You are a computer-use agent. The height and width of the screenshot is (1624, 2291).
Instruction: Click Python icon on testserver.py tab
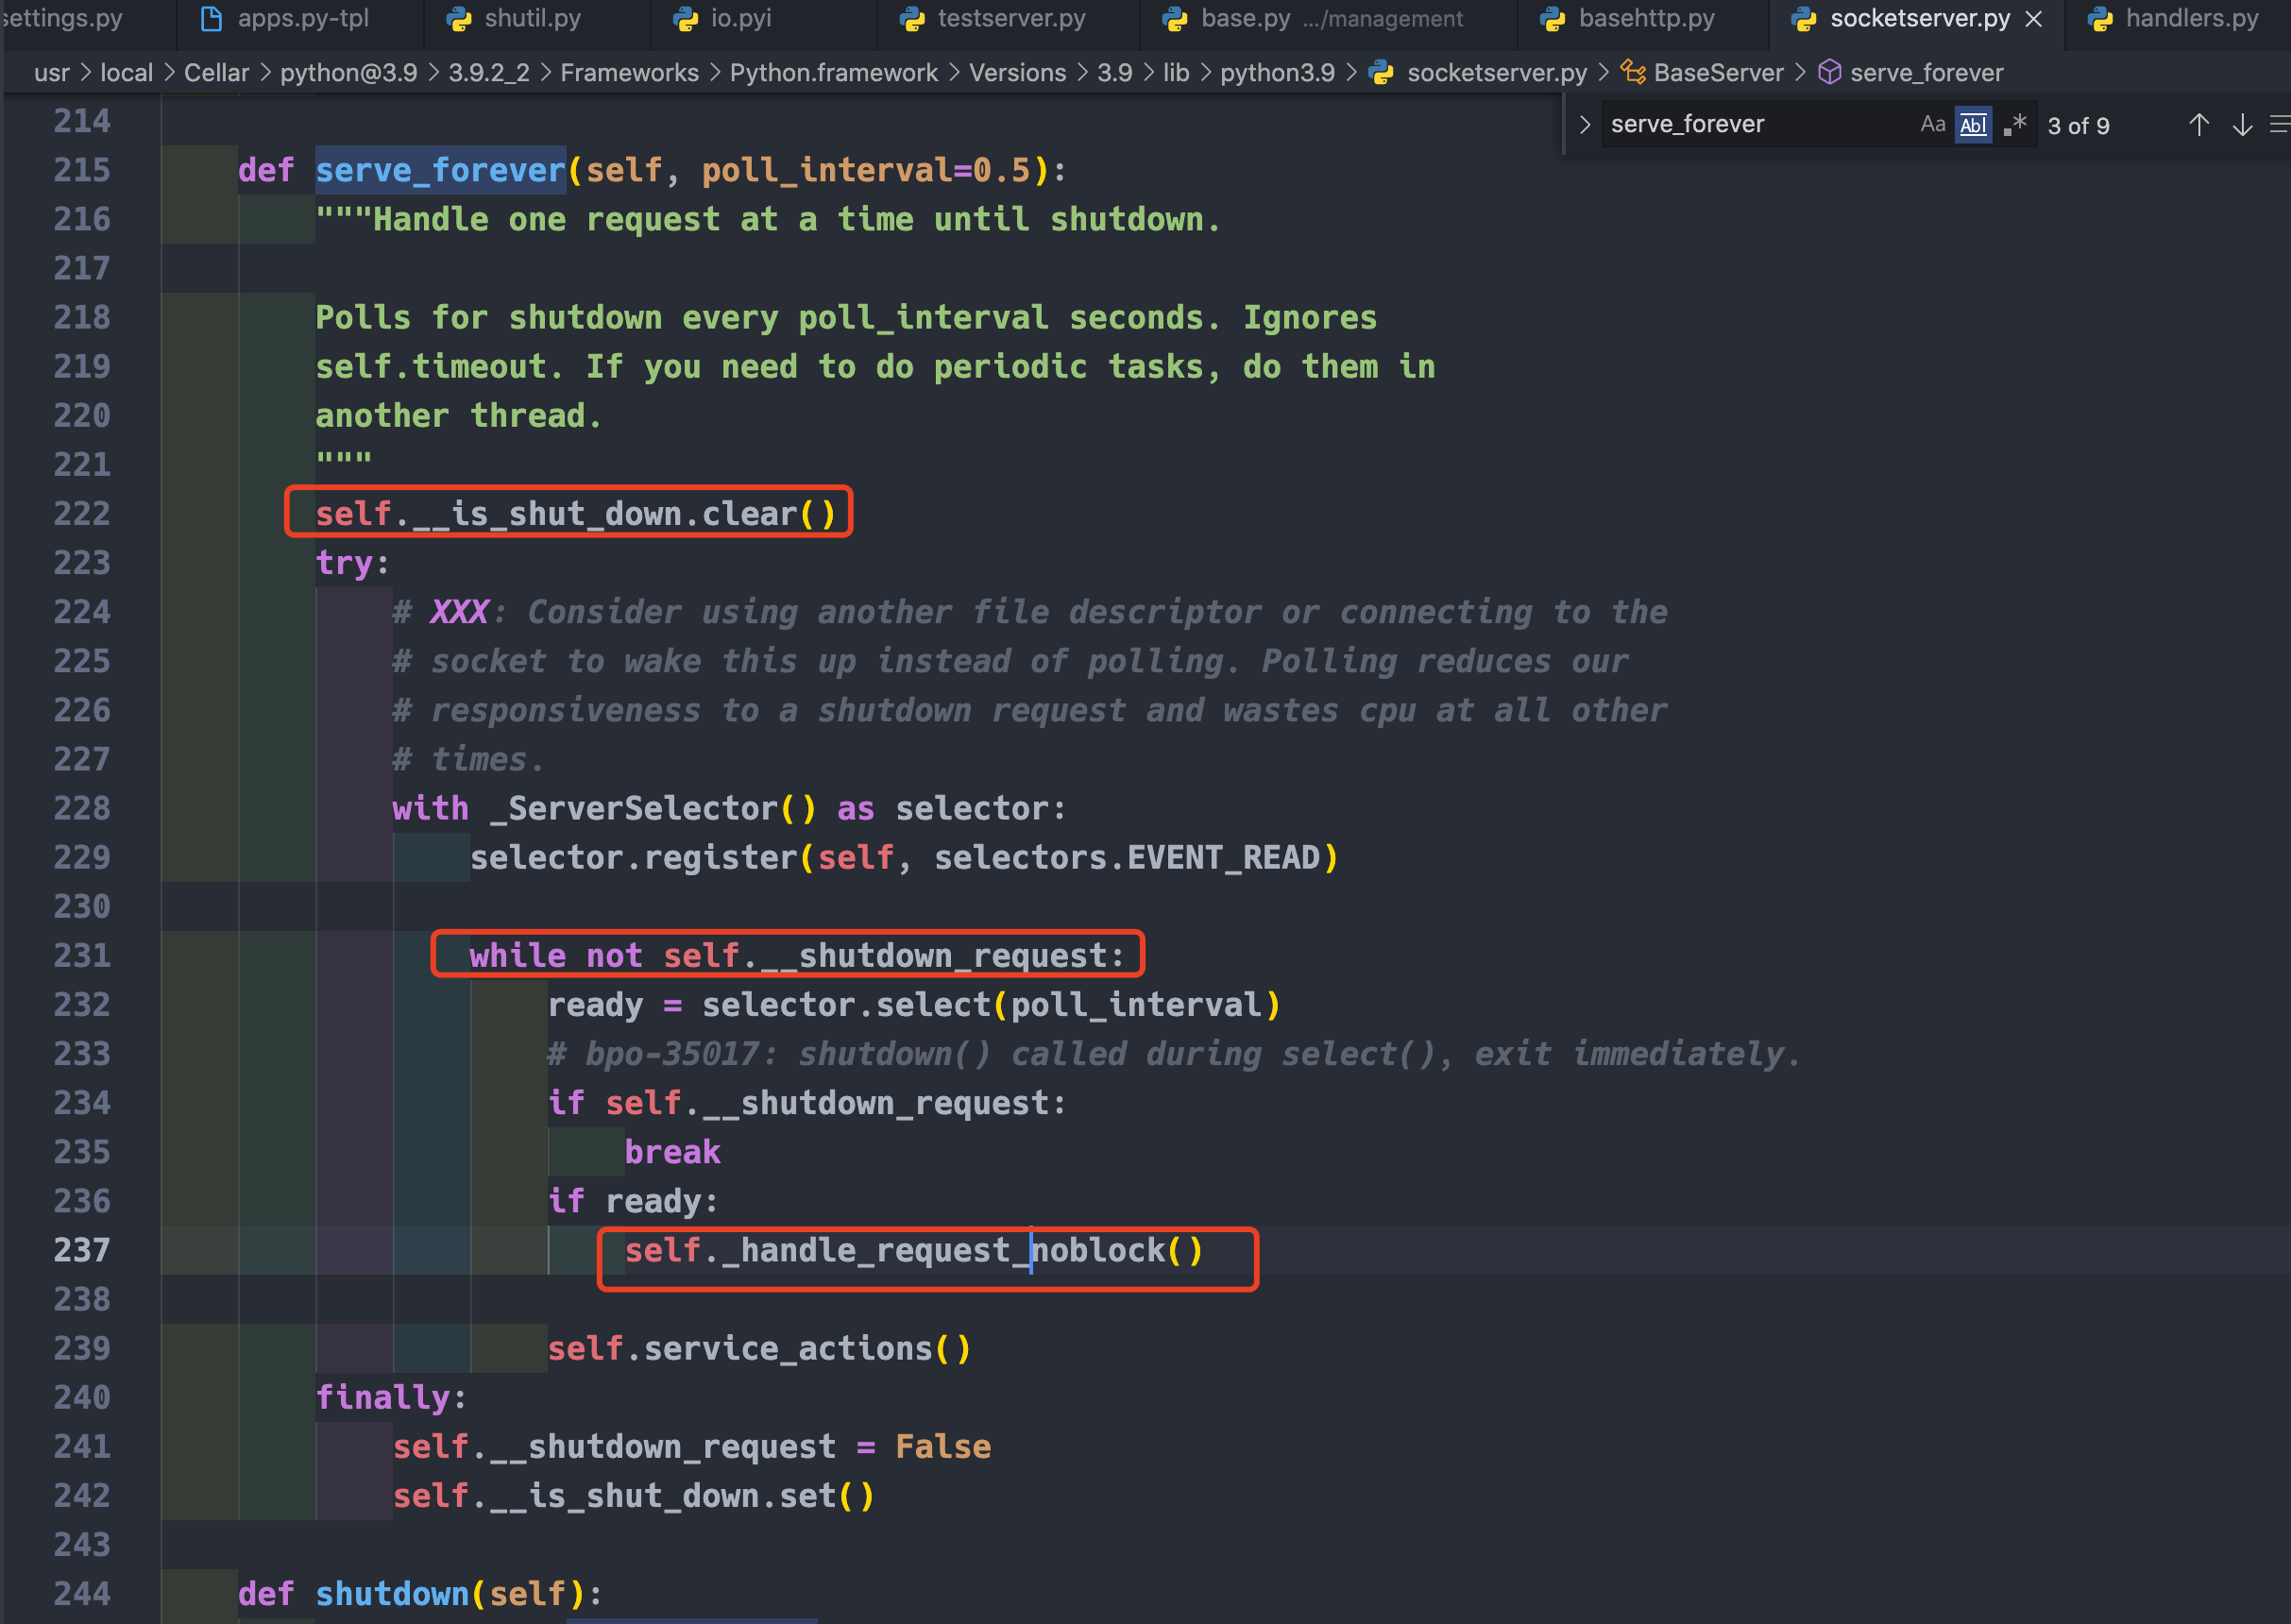(x=912, y=19)
